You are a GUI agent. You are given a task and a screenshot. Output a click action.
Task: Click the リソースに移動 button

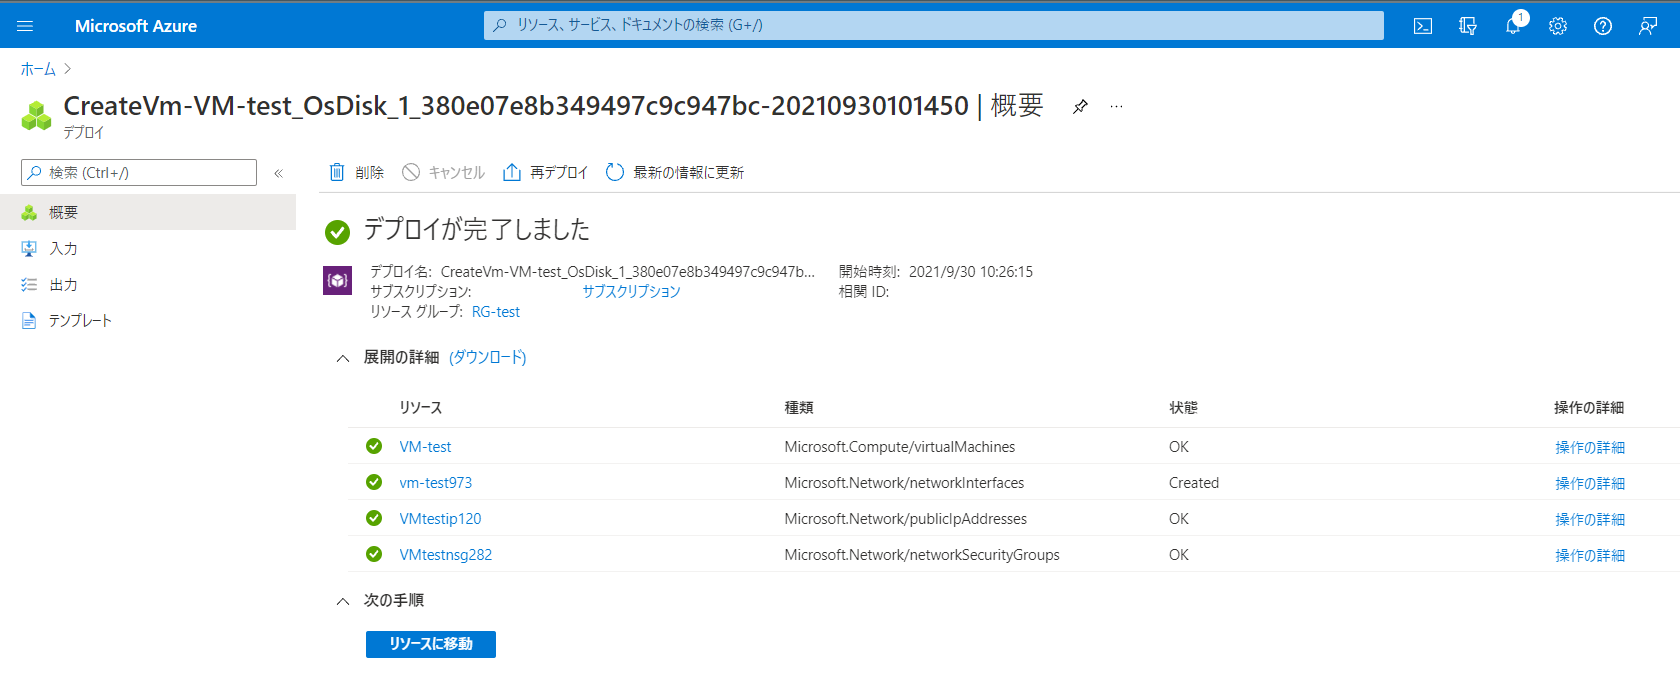tap(431, 644)
